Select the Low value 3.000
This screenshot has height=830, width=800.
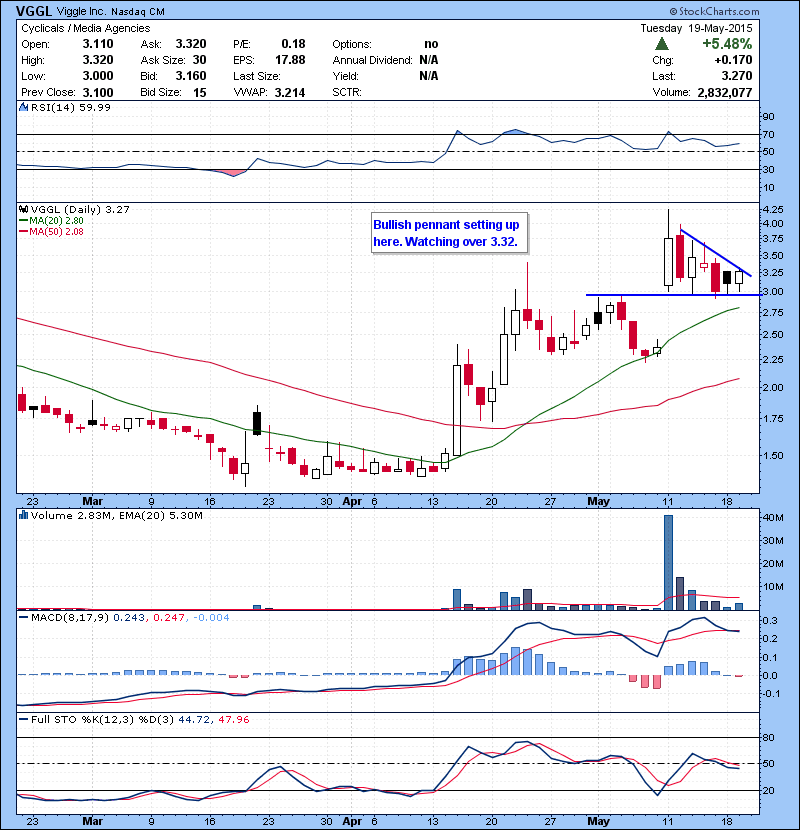click(x=98, y=76)
